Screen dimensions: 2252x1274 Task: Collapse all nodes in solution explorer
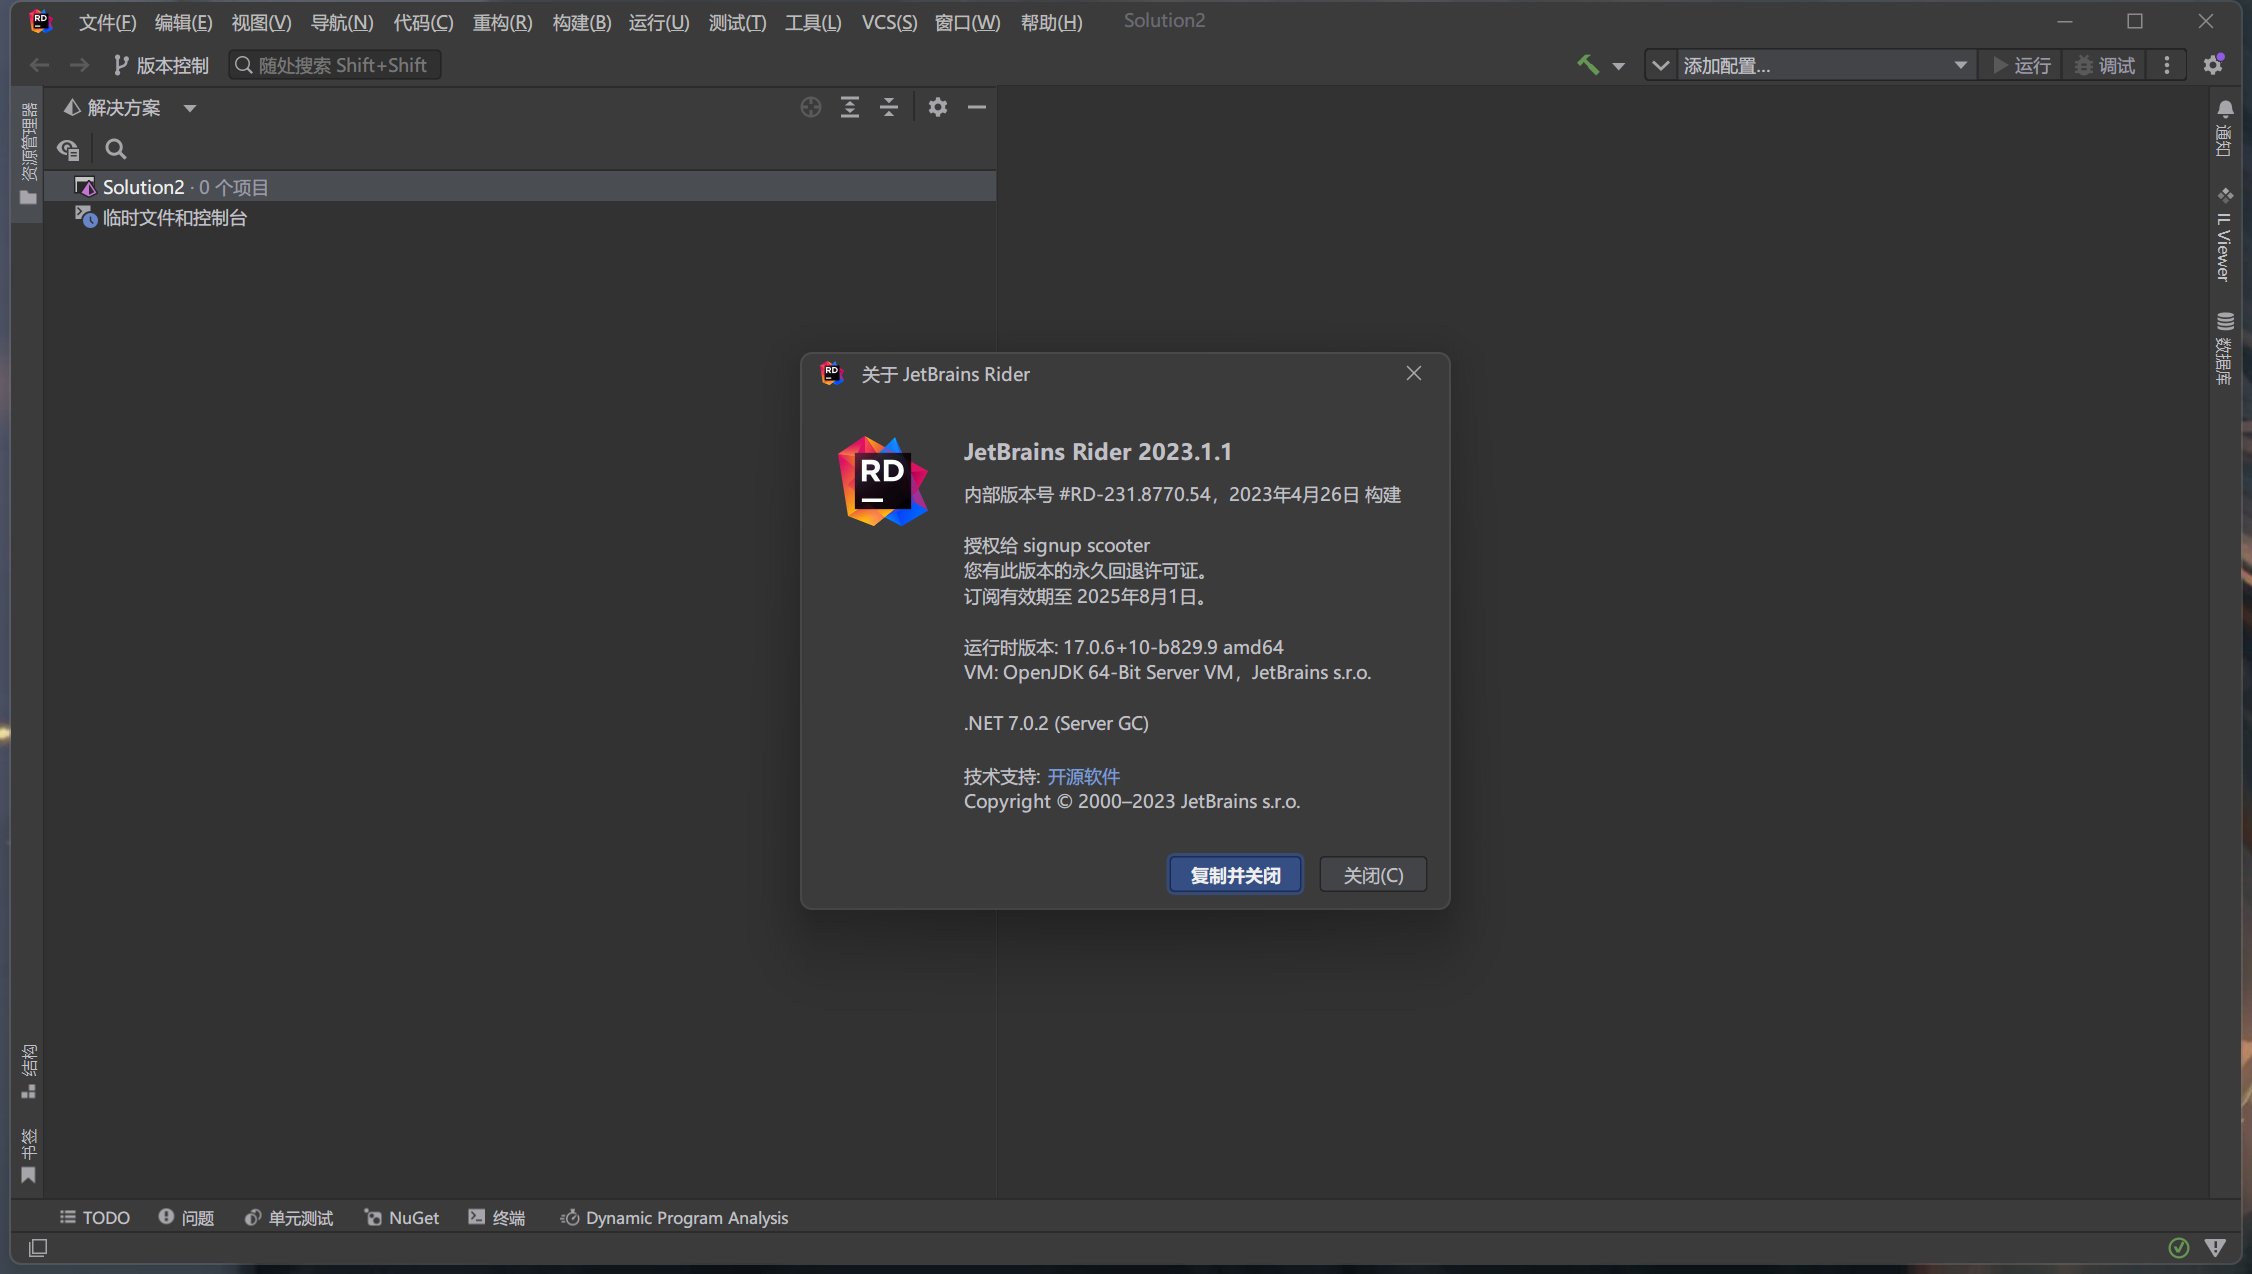(889, 107)
